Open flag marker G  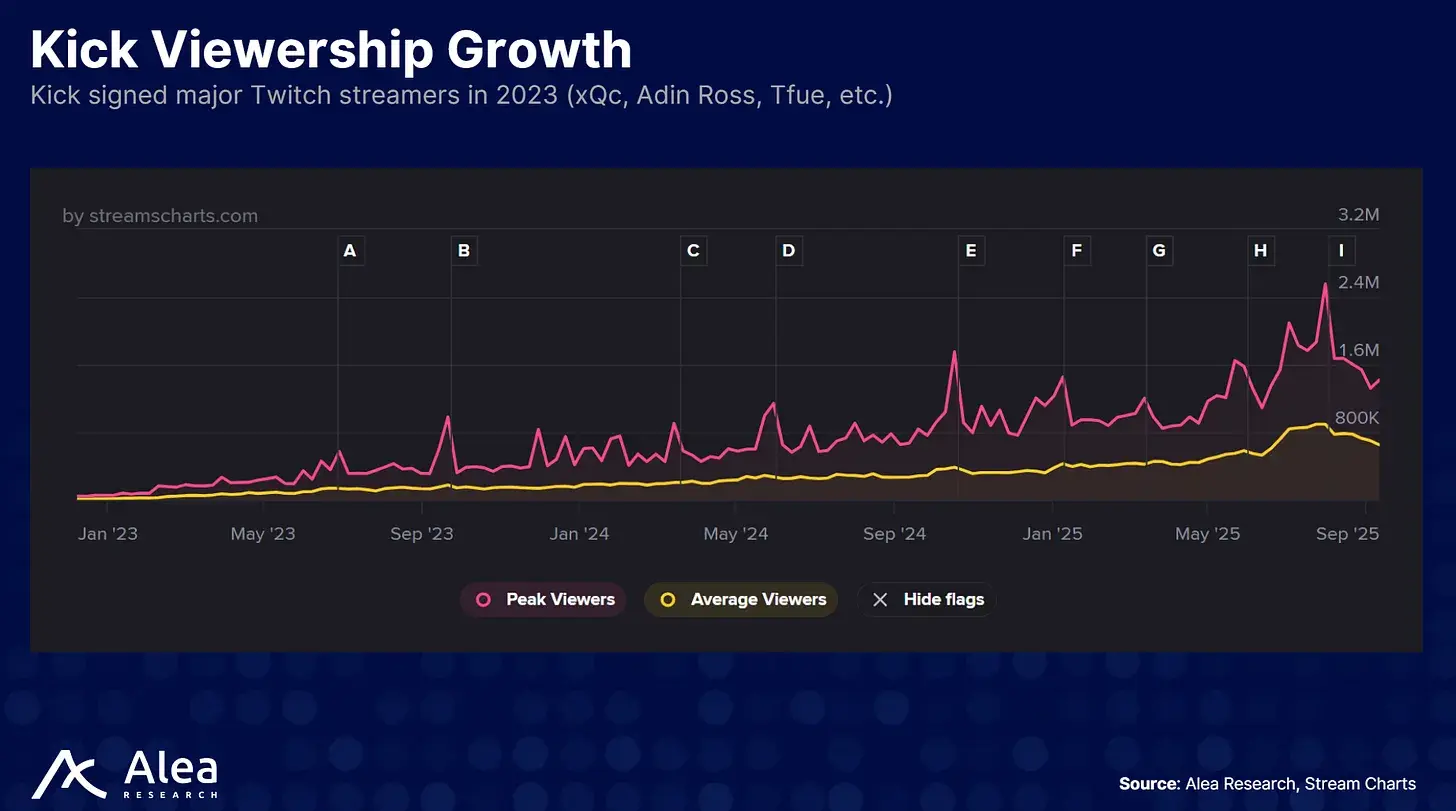[x=1159, y=251]
